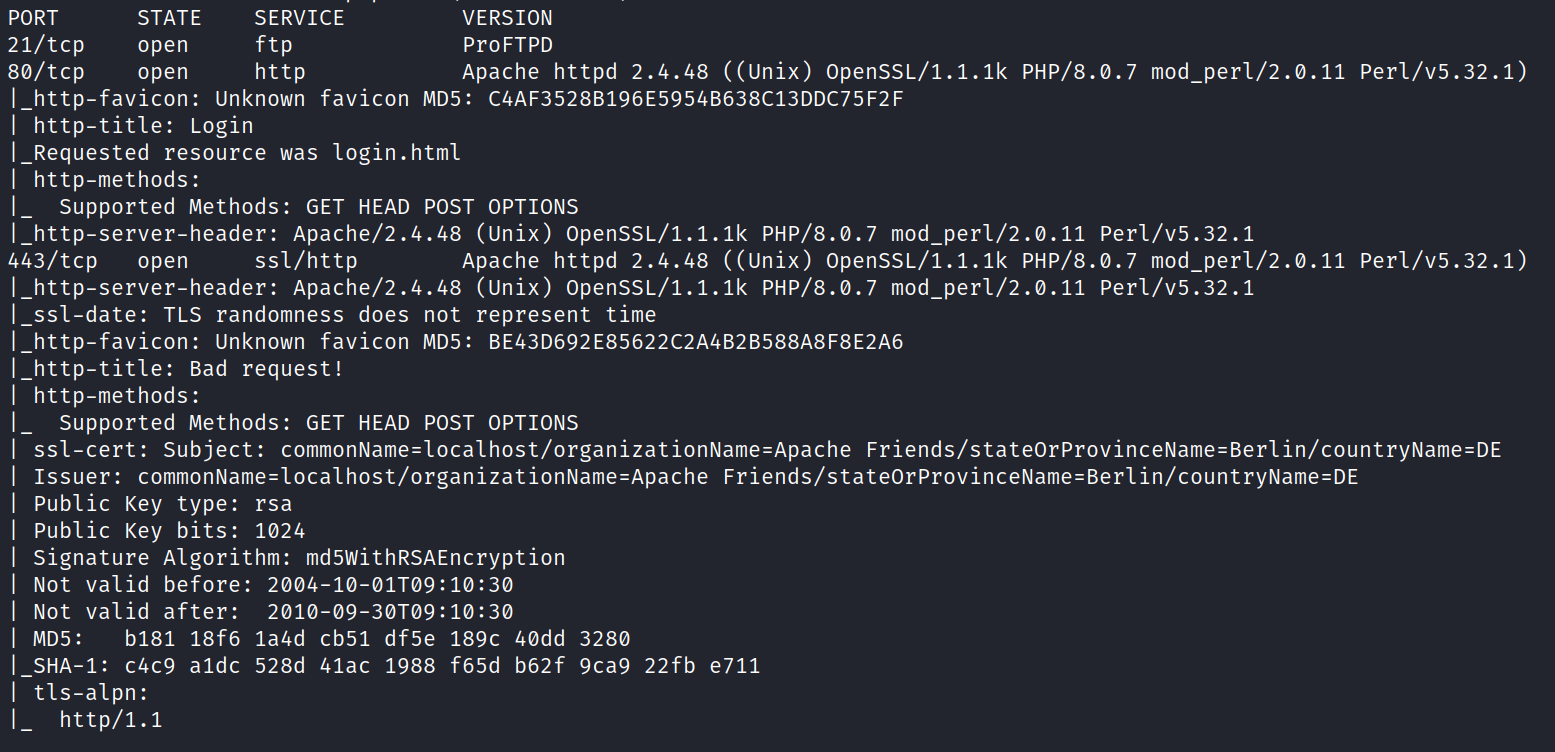
Task: Click the 21/tcp port entry
Action: coord(46,45)
